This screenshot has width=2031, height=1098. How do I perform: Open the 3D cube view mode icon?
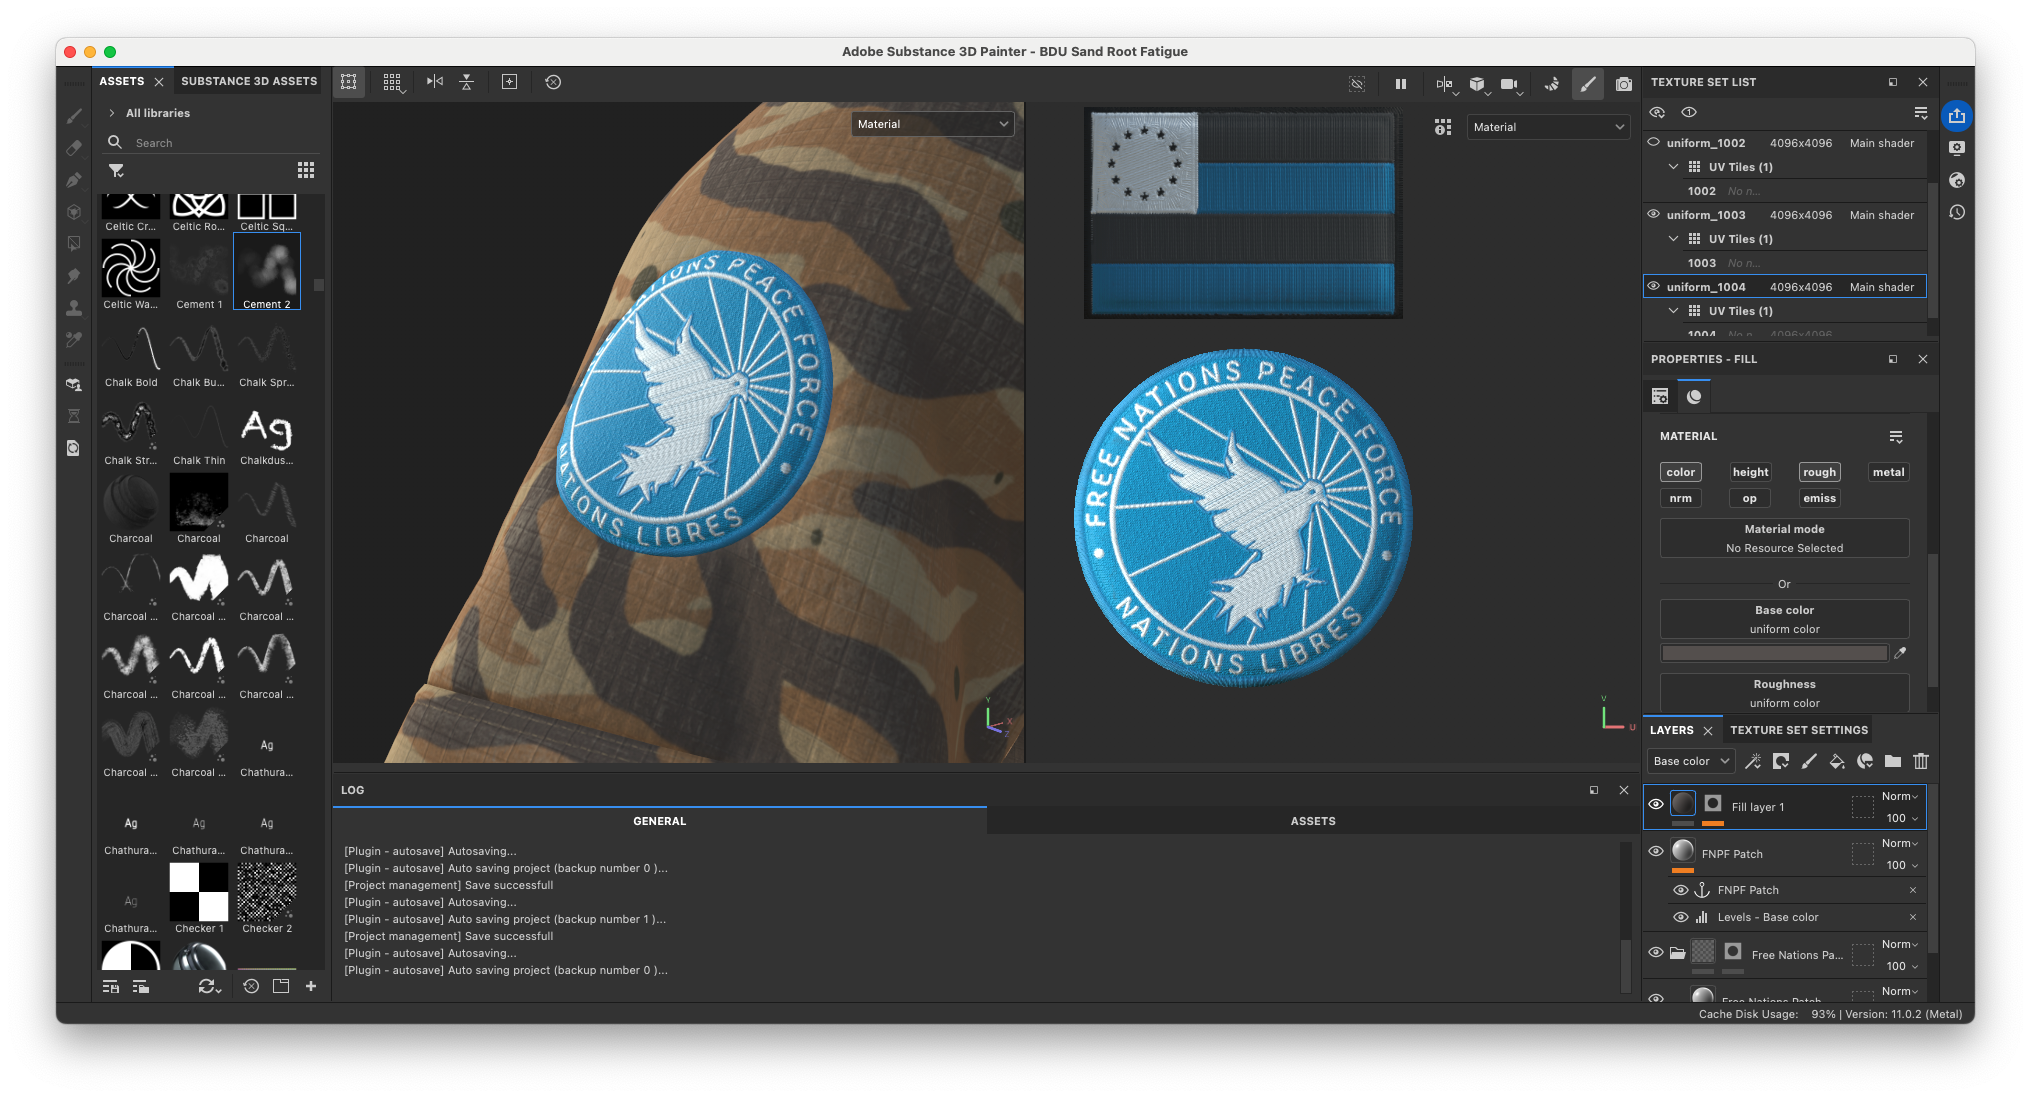click(x=1477, y=83)
